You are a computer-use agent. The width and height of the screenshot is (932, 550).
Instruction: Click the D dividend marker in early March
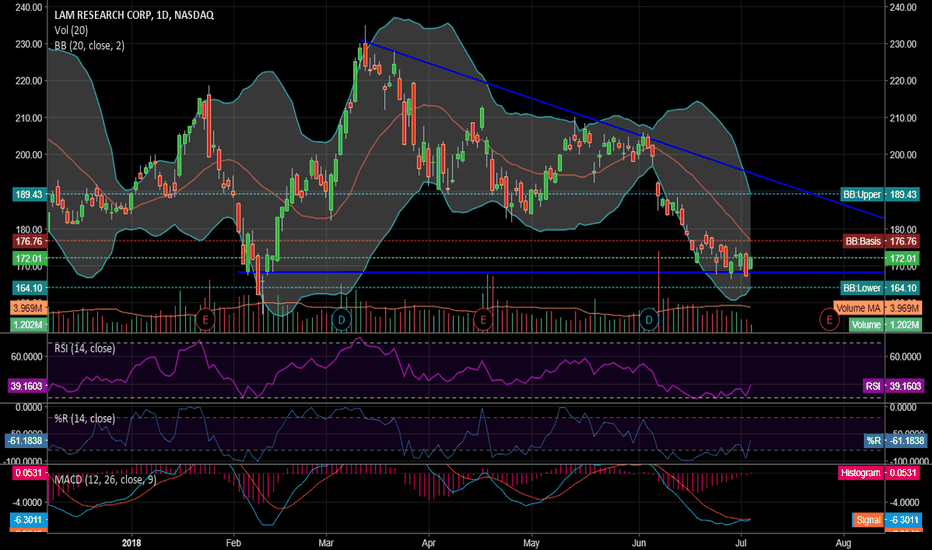coord(341,319)
